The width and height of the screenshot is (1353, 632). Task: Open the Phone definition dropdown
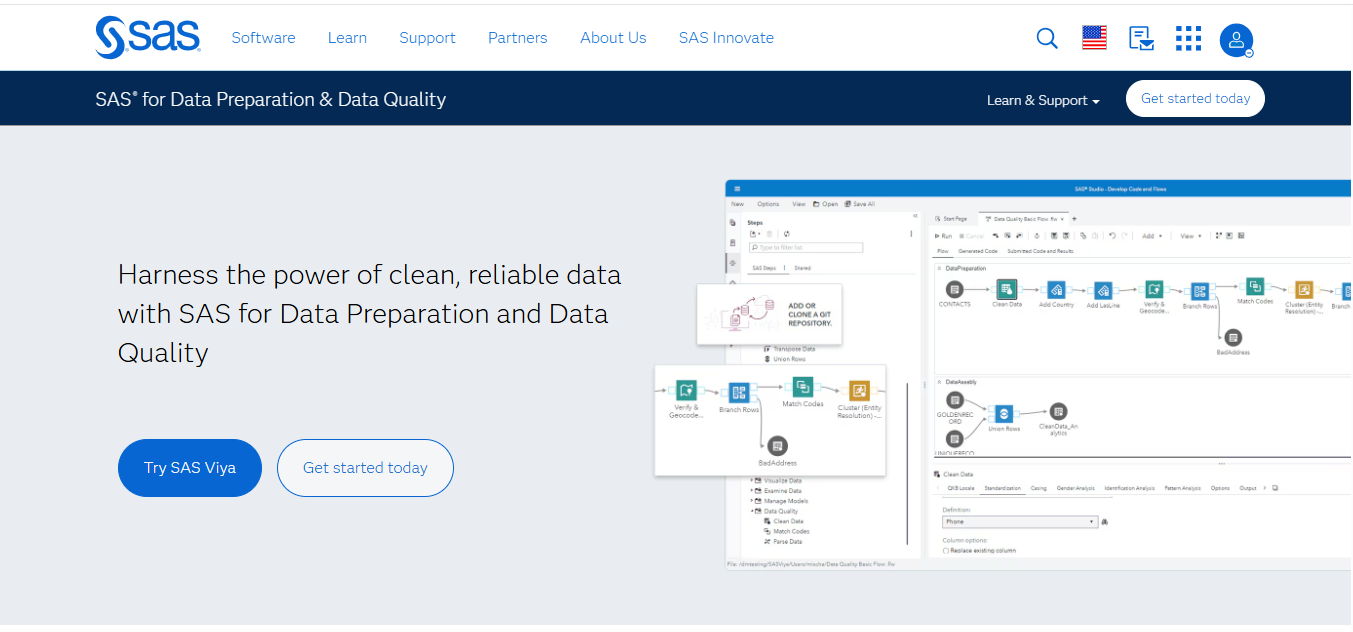1018,521
